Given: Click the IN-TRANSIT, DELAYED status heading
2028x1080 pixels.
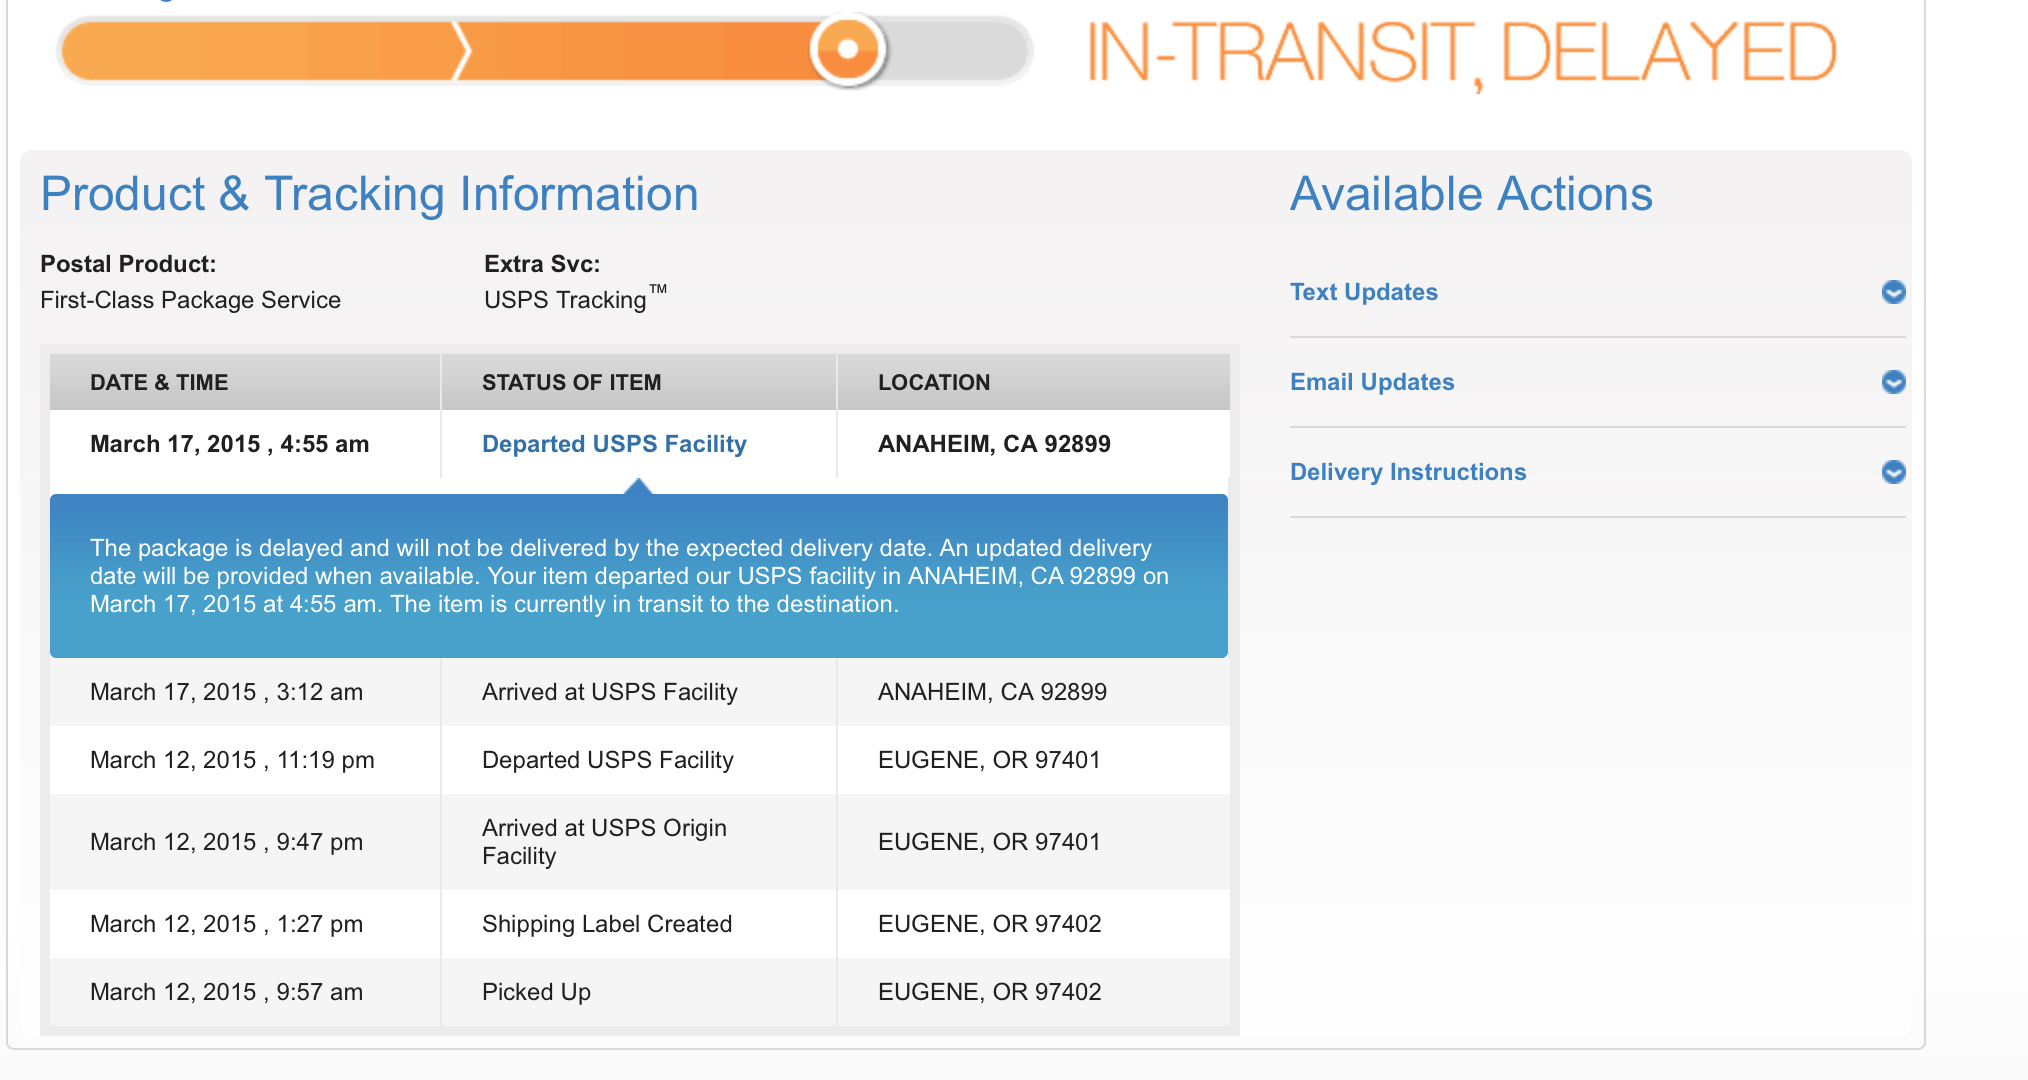Looking at the screenshot, I should (x=1461, y=53).
